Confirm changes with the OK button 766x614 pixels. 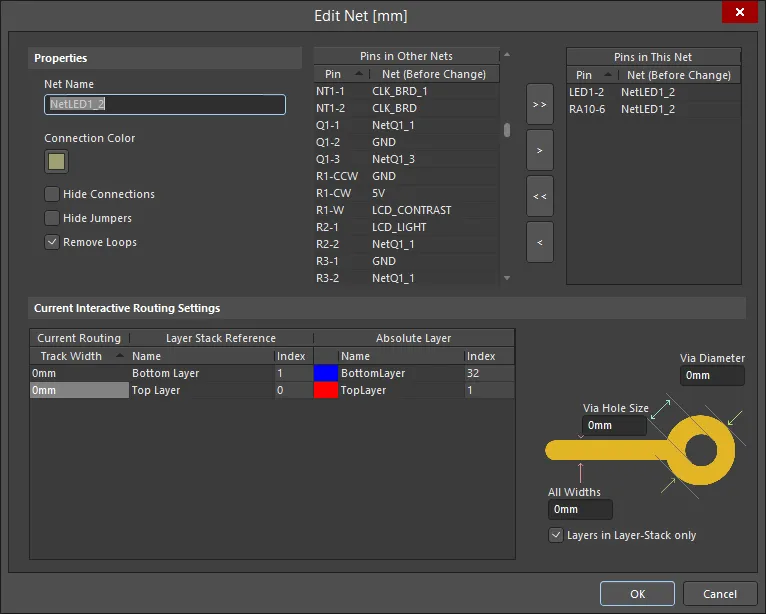pos(637,593)
